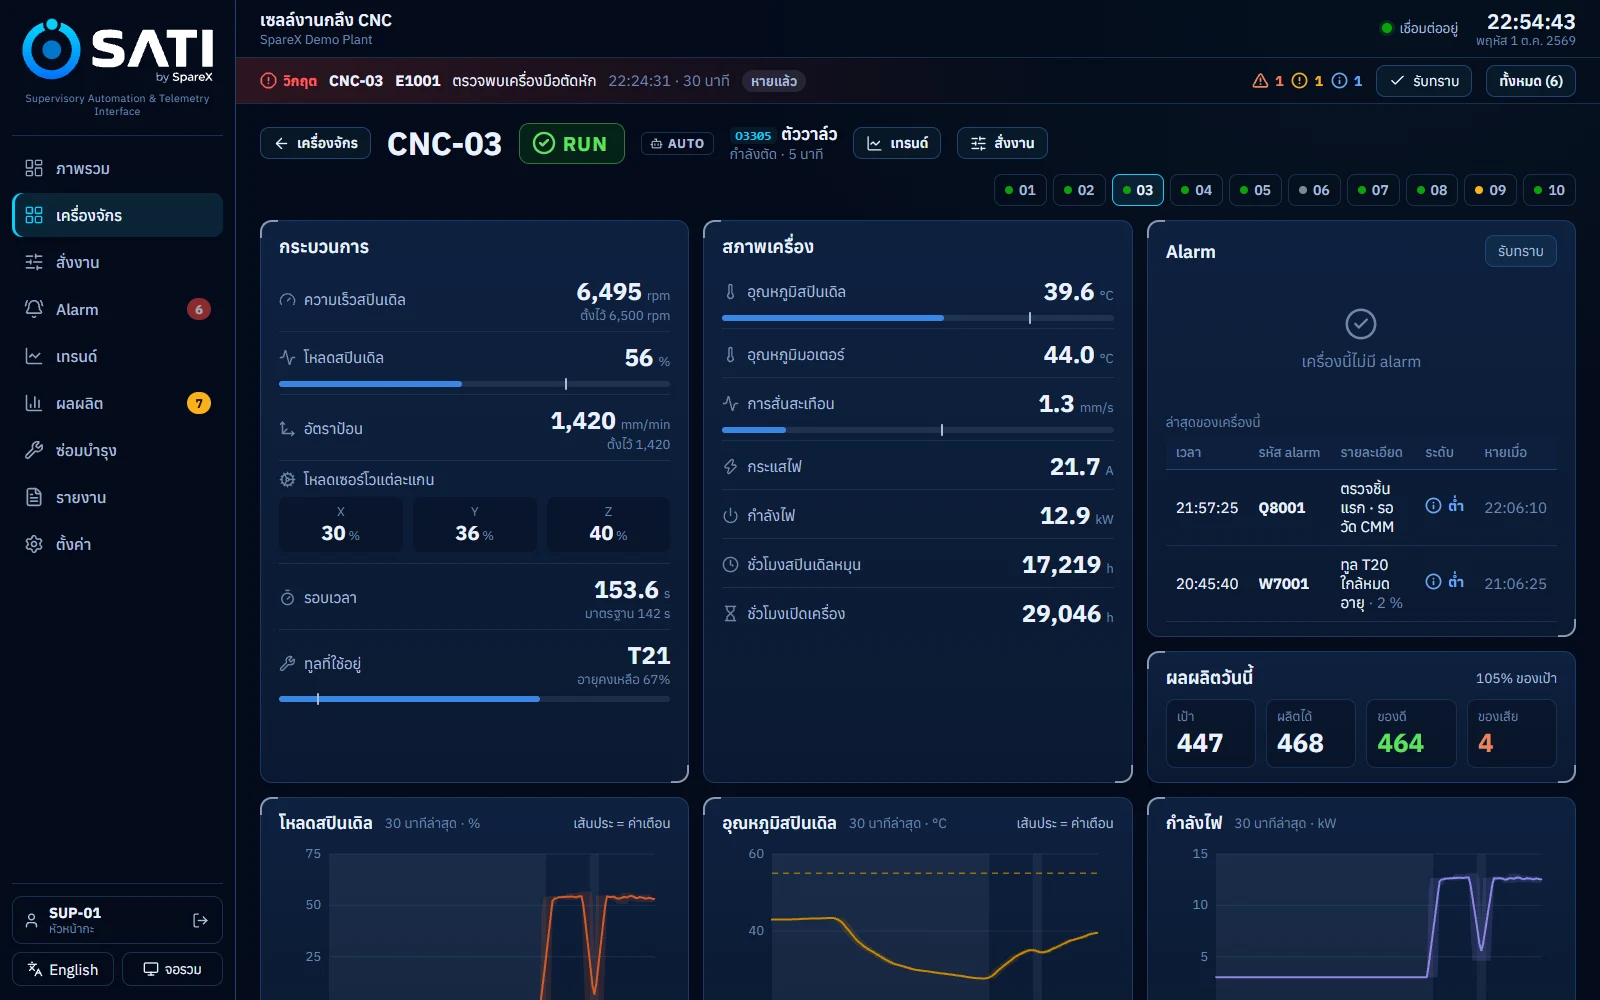1600x1000 pixels.
Task: Switch to machine tab 01
Action: (1019, 190)
